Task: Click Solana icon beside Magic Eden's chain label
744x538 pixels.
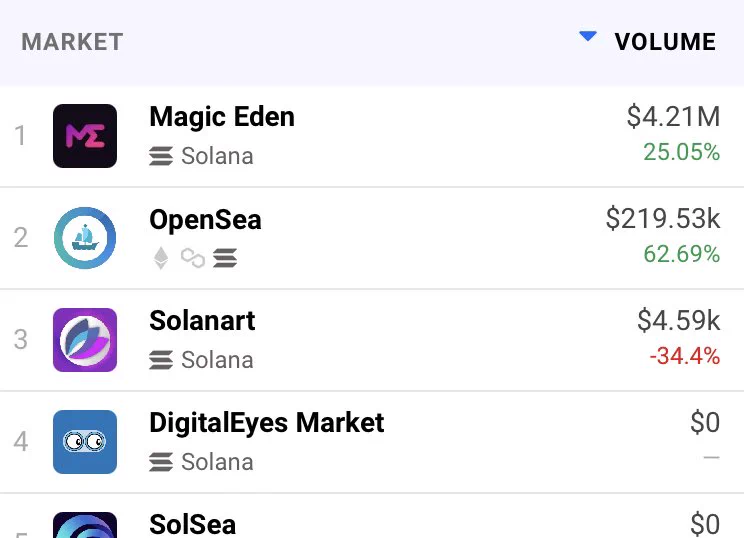Action: [161, 156]
